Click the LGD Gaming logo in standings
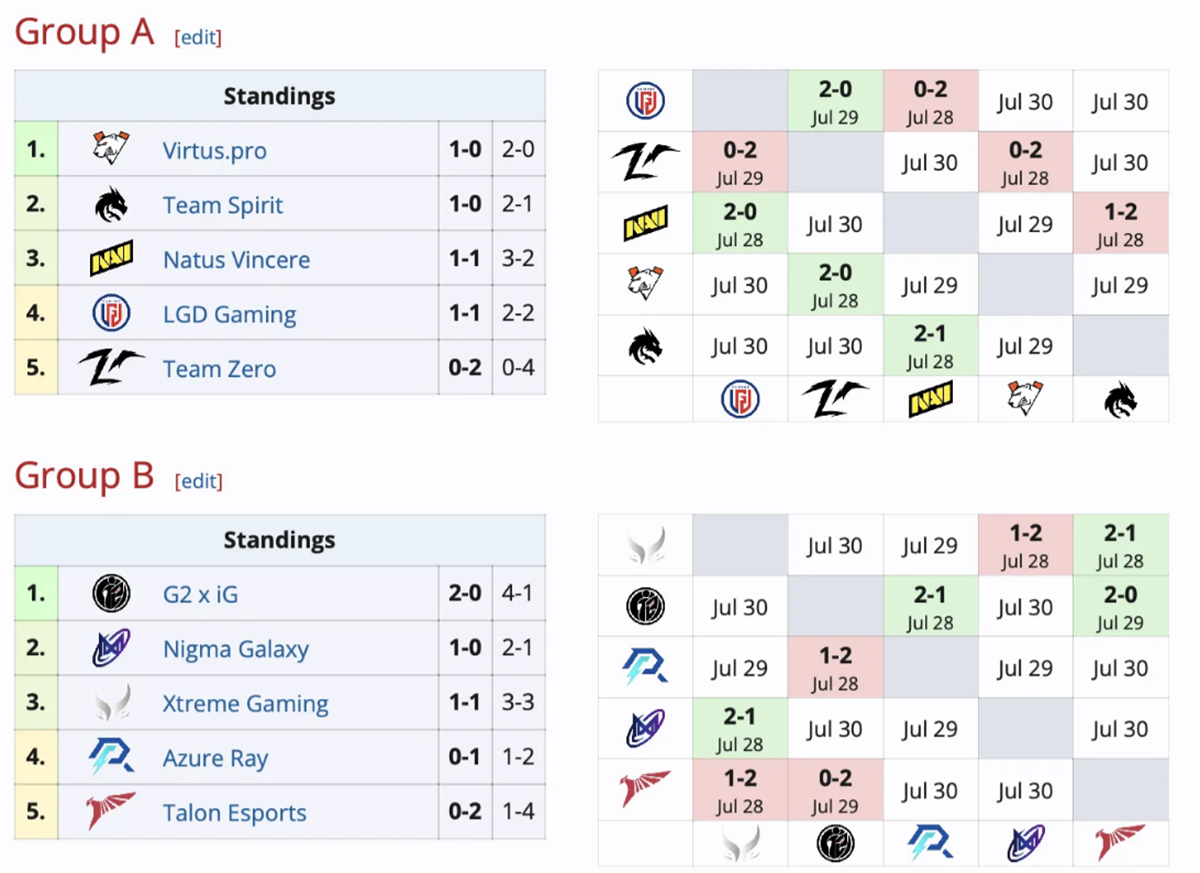Viewport: 1200px width, 873px height. [111, 314]
